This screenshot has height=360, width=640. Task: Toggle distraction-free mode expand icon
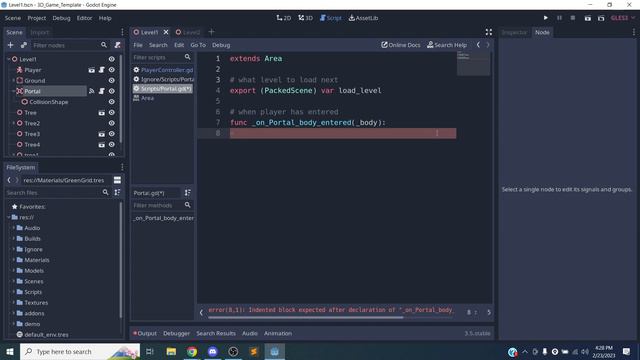489,32
